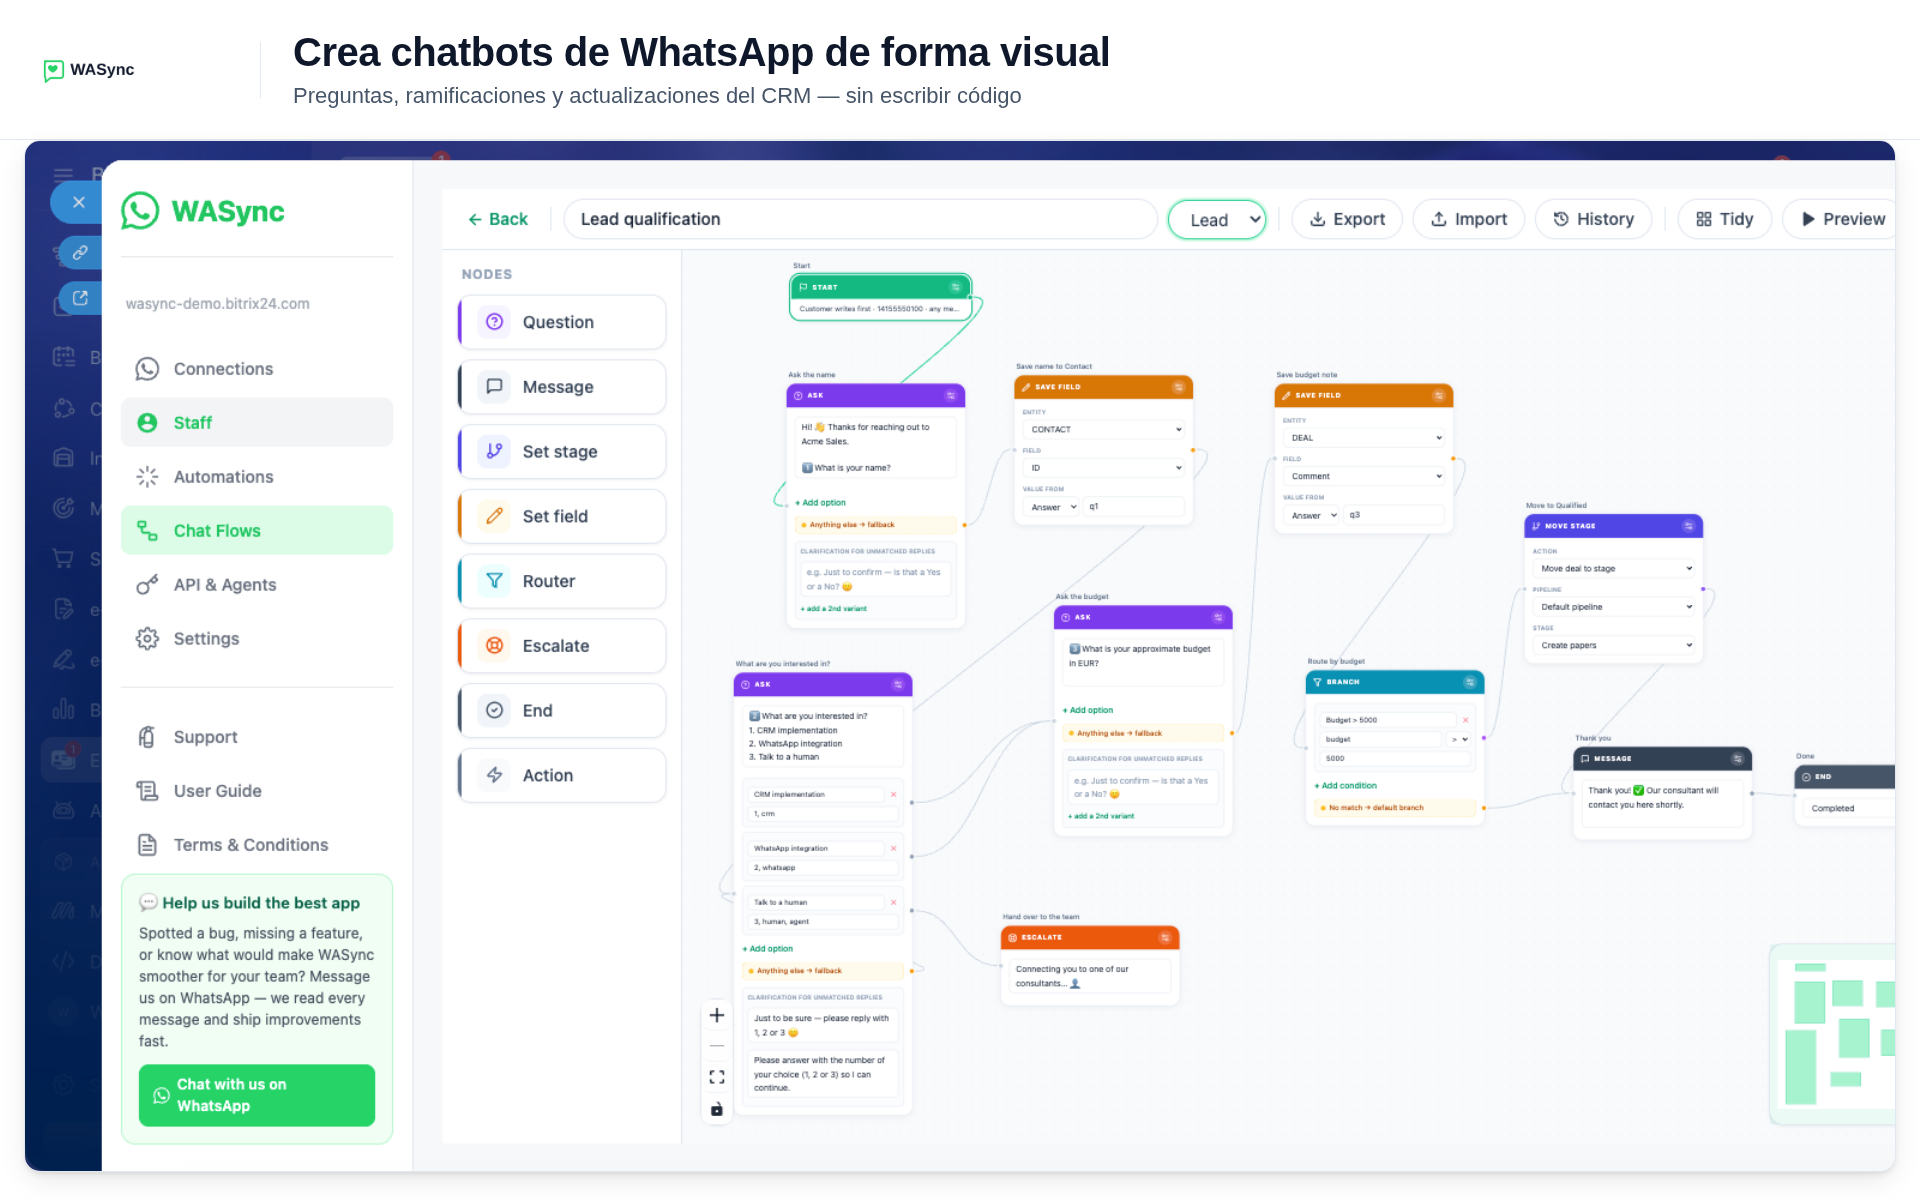Open Automations in the sidebar
Image resolution: width=1920 pixels, height=1200 pixels.
point(257,477)
